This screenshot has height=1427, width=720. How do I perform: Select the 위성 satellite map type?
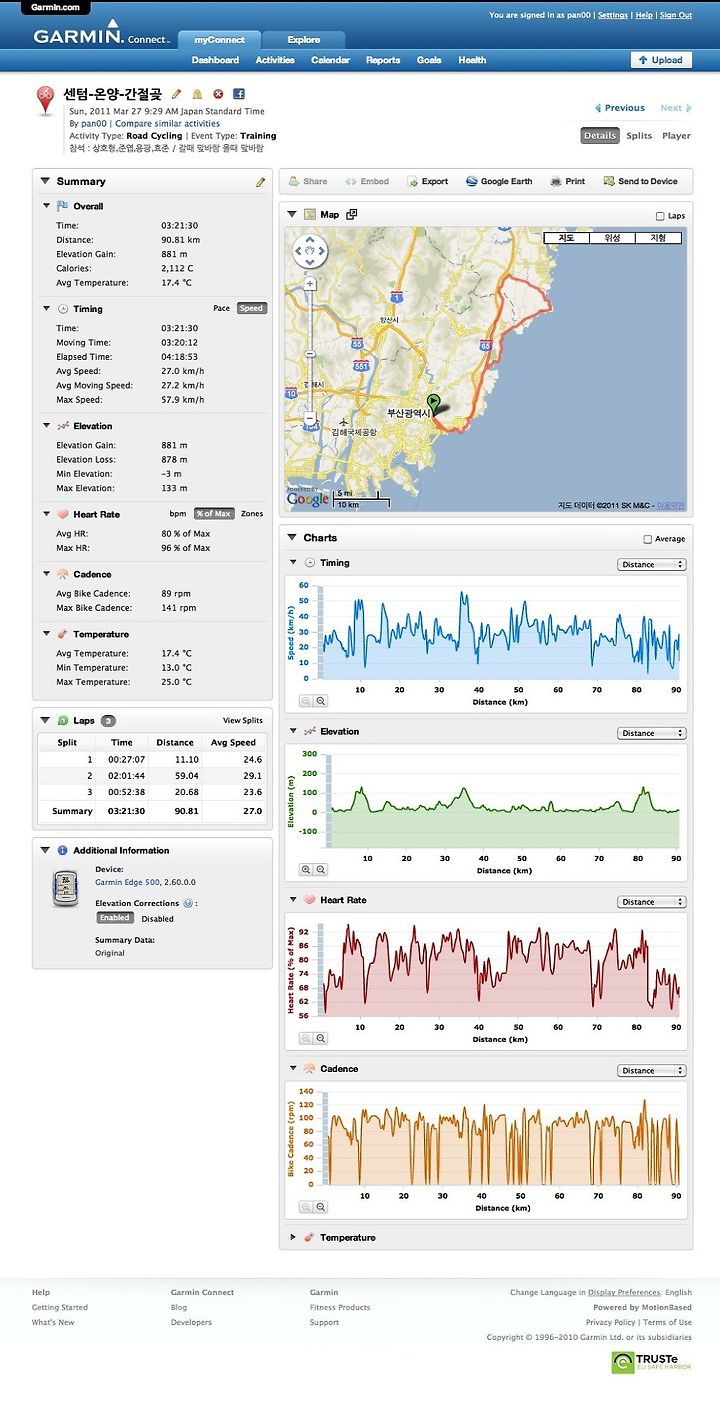pos(613,238)
